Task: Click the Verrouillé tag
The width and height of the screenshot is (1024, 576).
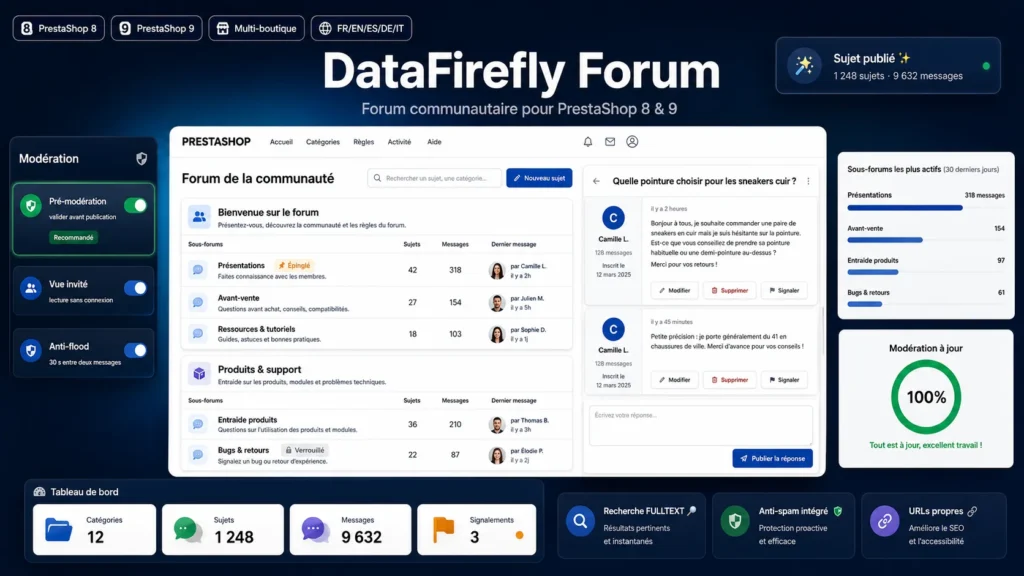Action: 305,451
